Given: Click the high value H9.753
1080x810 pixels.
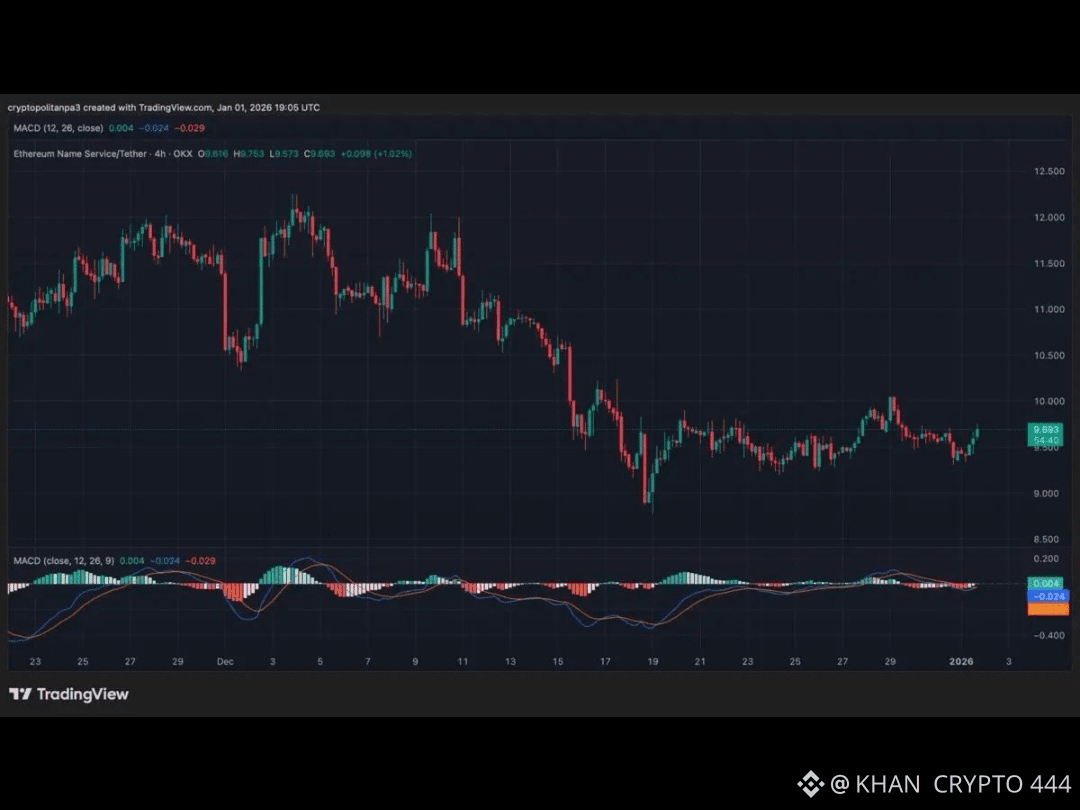Looking at the screenshot, I should pyautogui.click(x=249, y=154).
